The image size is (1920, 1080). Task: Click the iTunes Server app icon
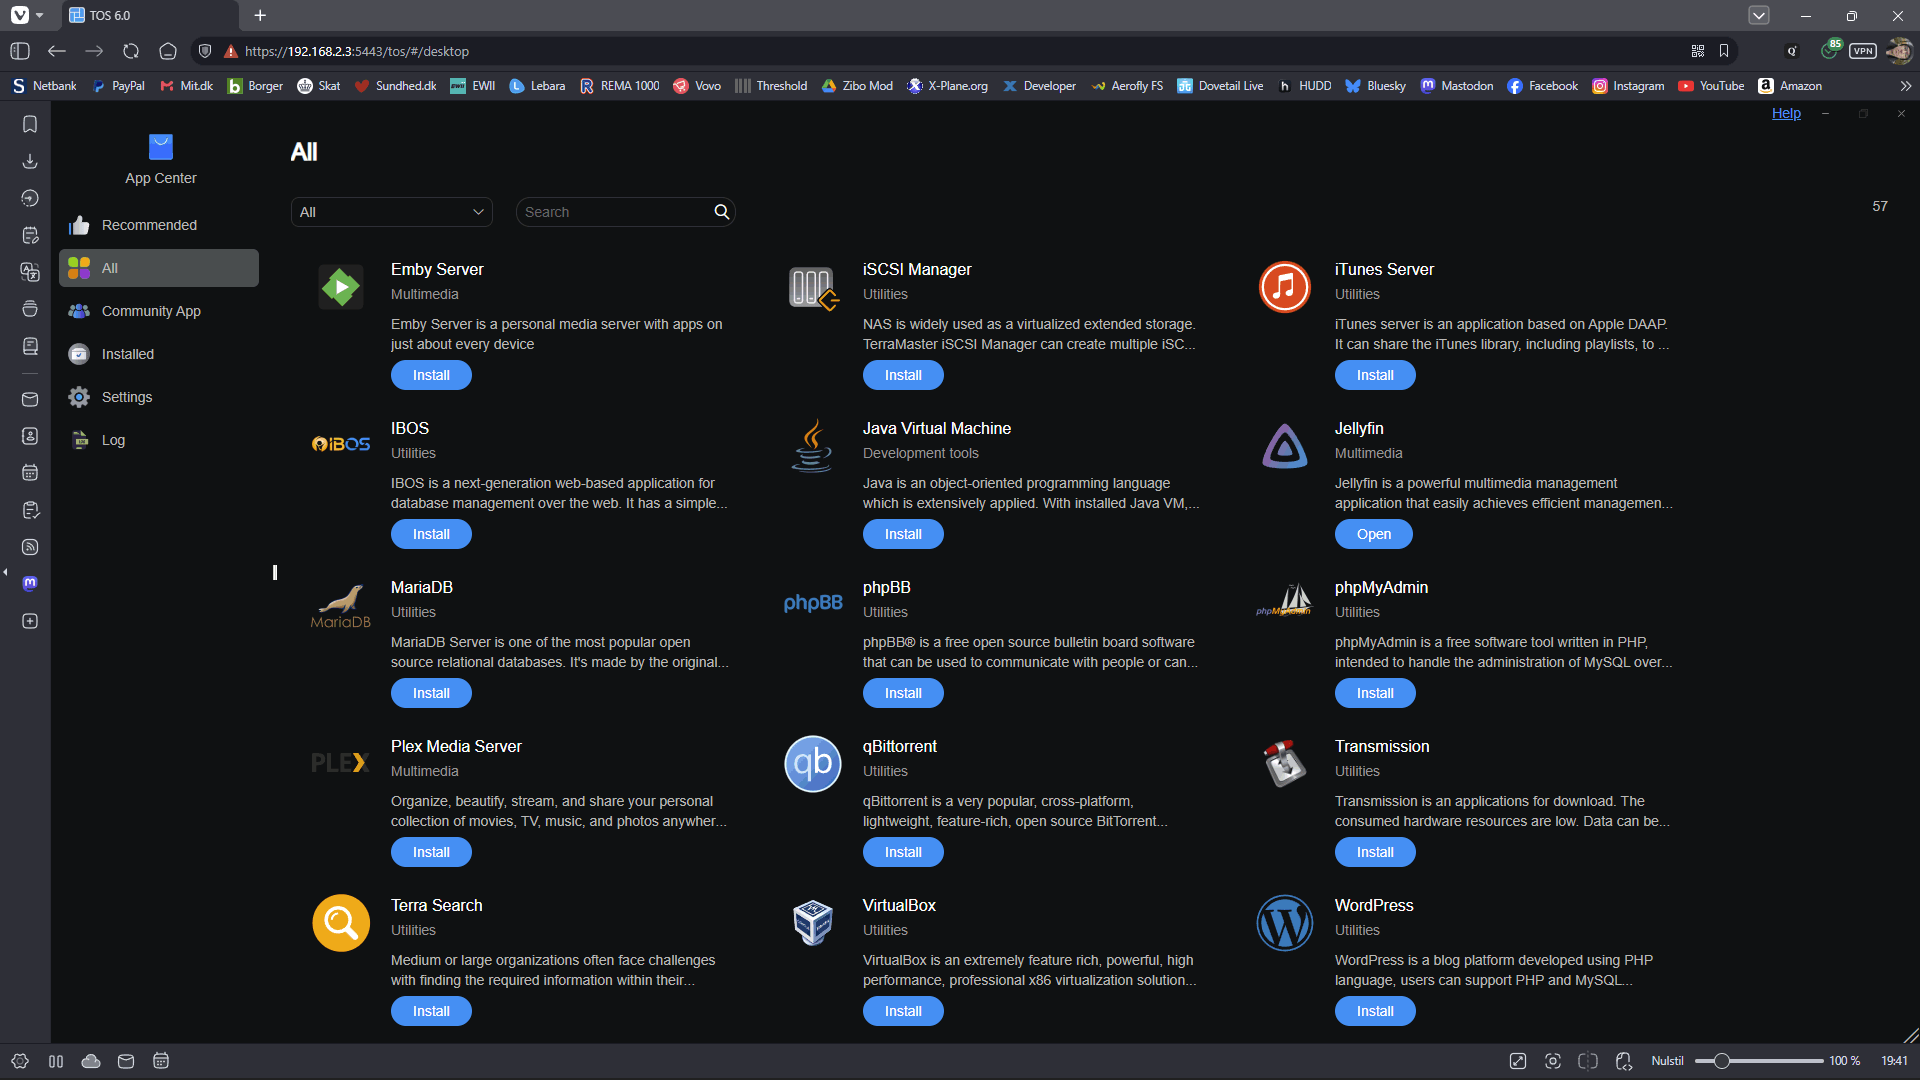(1285, 287)
